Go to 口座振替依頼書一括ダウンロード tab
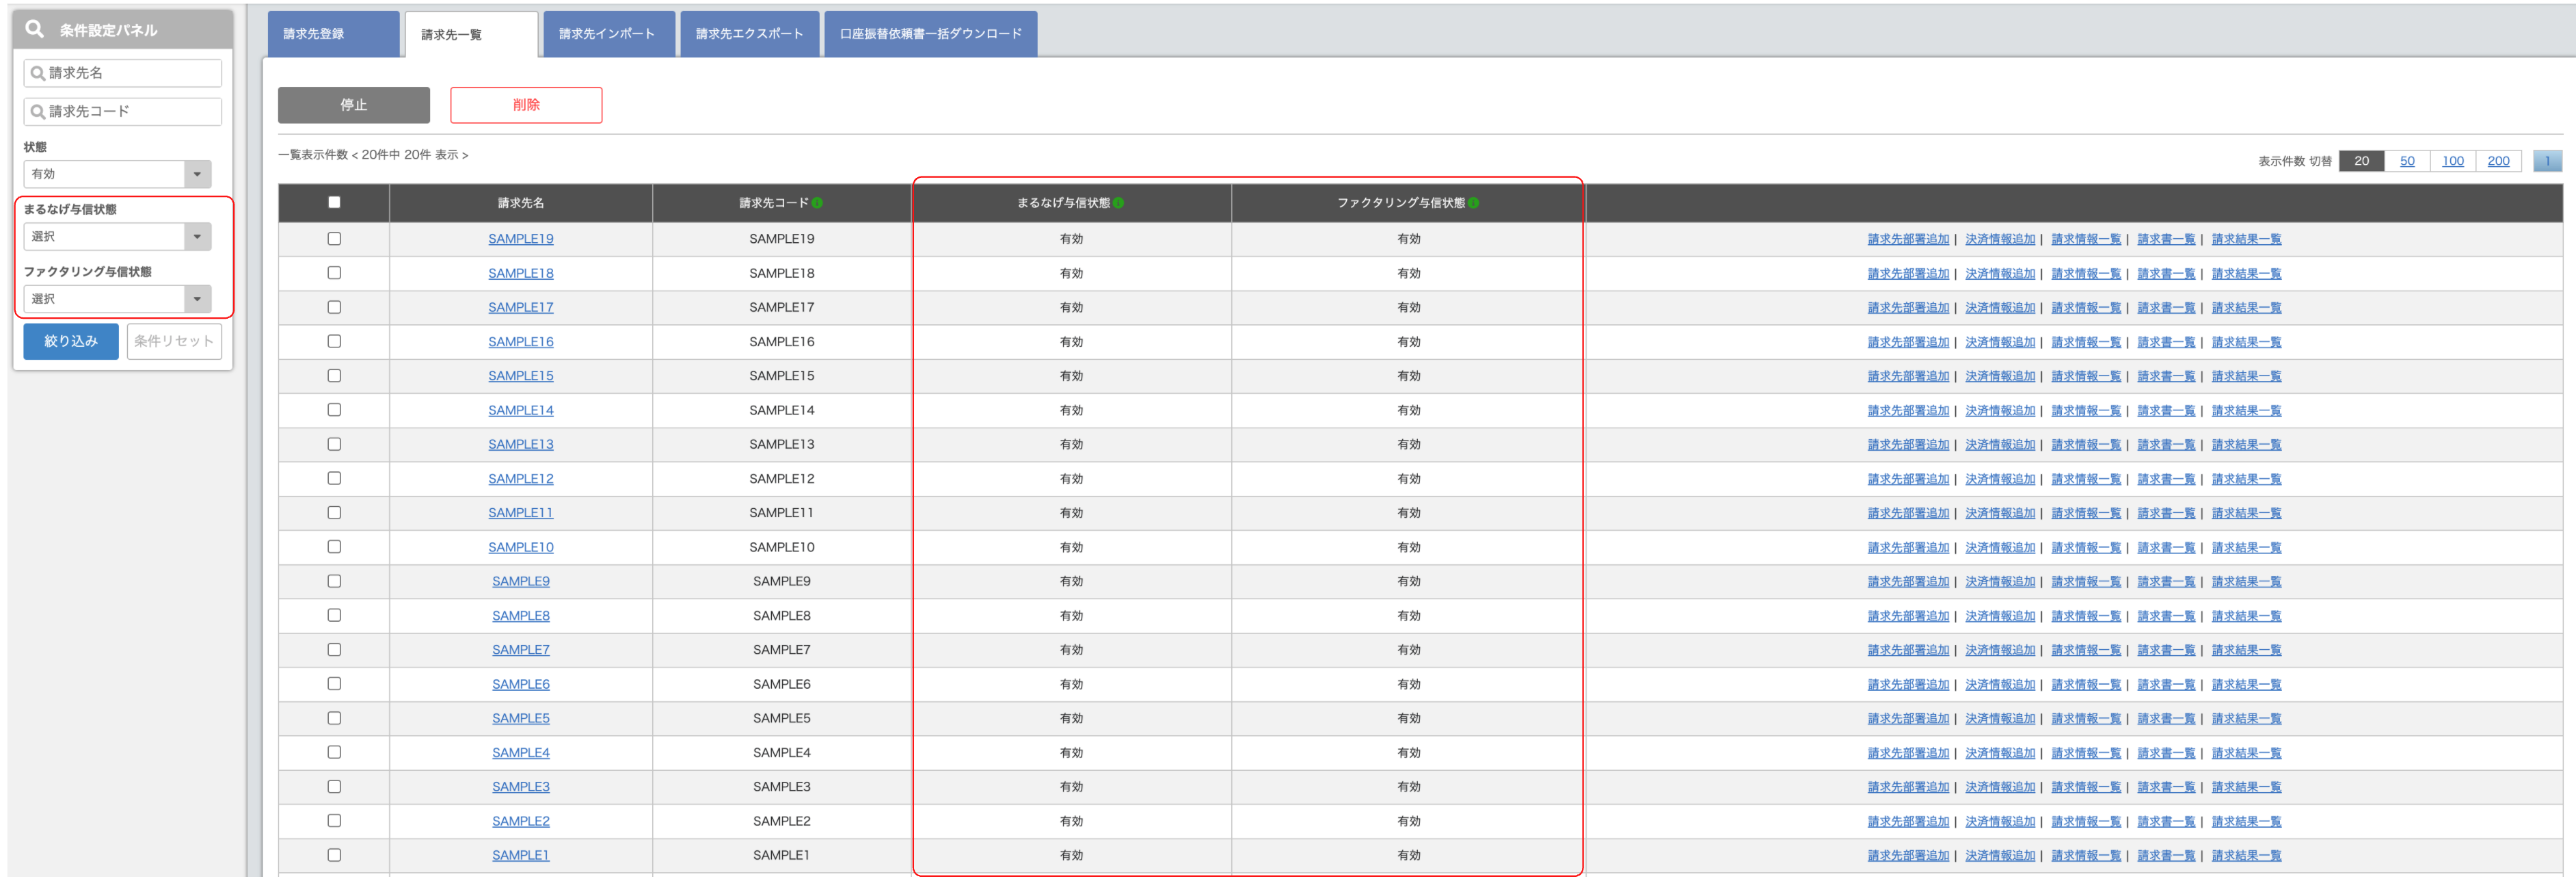 click(x=930, y=34)
